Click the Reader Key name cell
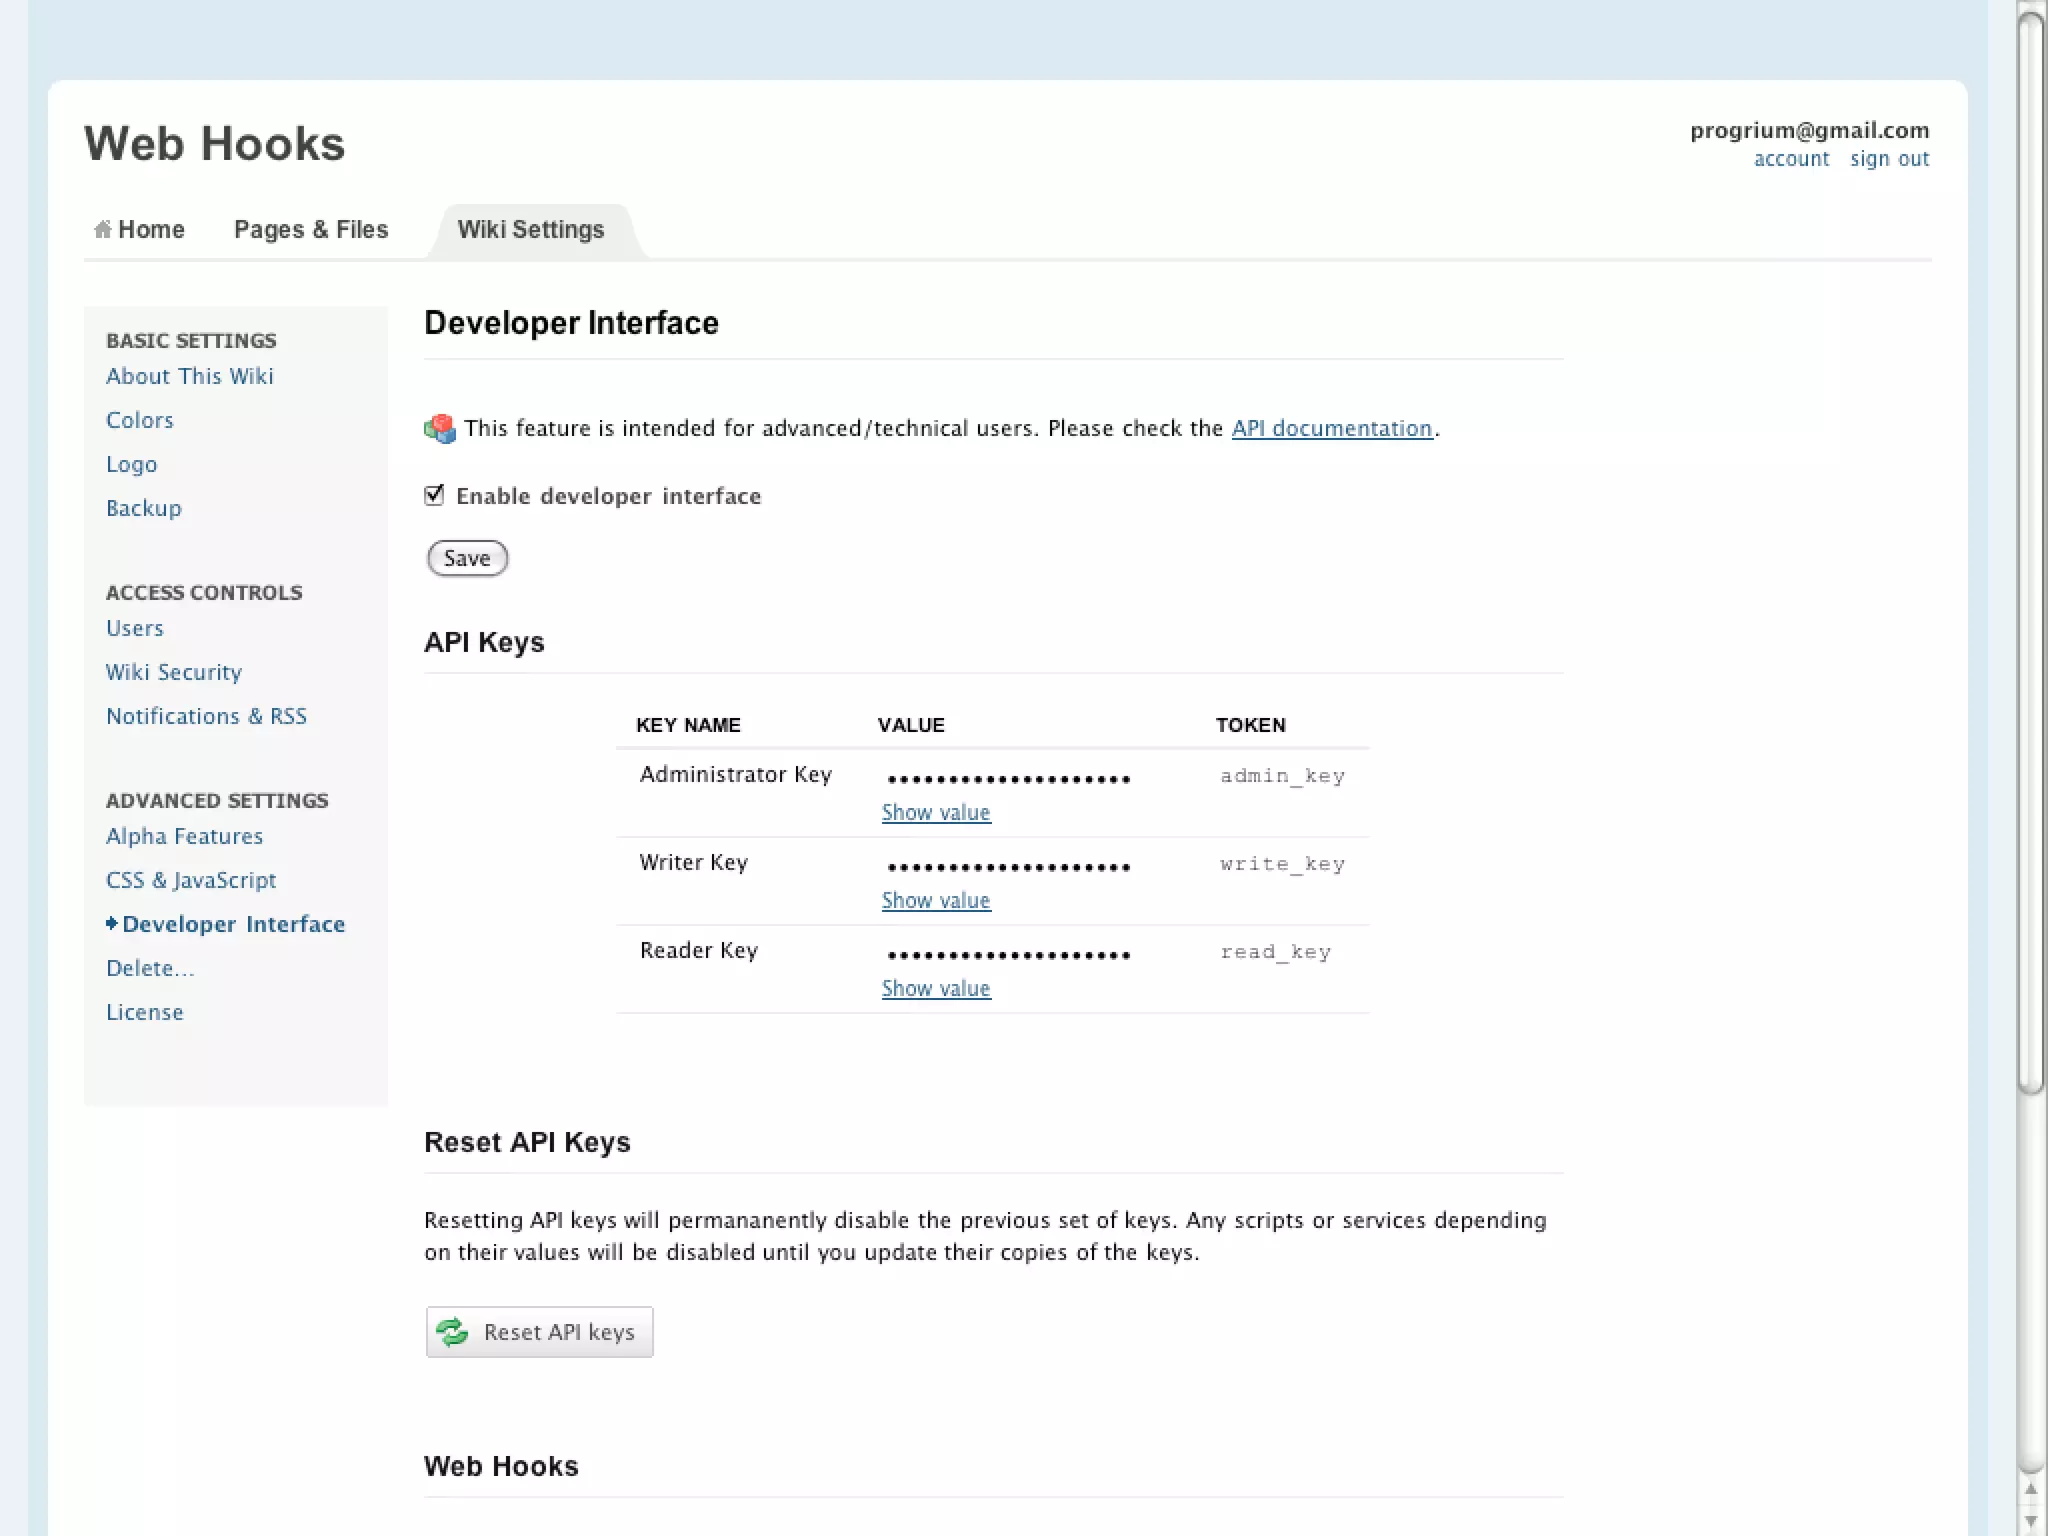 pyautogui.click(x=699, y=950)
